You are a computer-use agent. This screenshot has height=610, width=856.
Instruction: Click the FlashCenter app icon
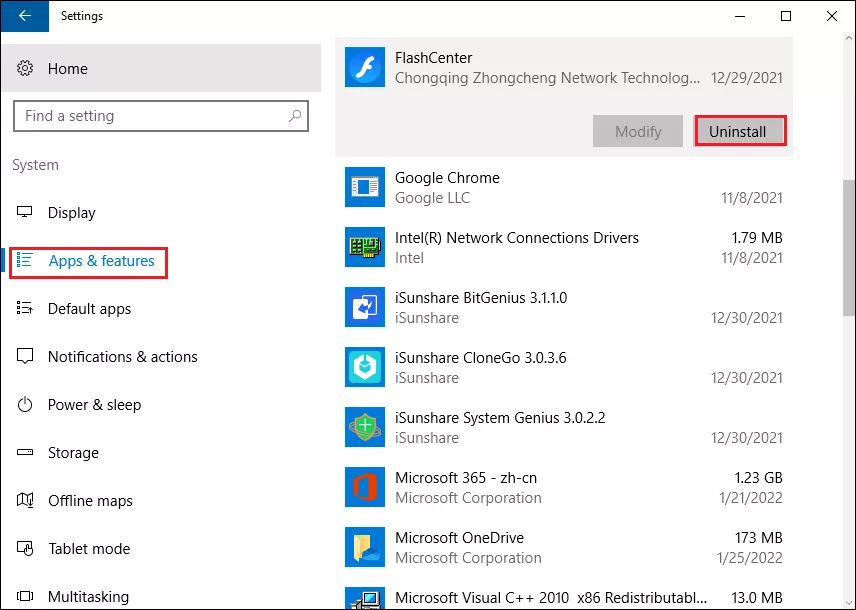[x=365, y=67]
